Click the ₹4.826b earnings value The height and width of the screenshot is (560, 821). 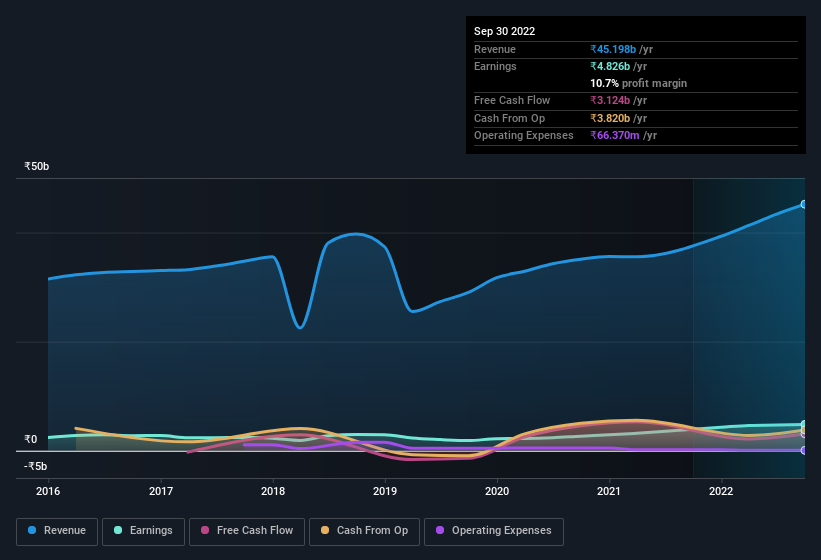(610, 66)
